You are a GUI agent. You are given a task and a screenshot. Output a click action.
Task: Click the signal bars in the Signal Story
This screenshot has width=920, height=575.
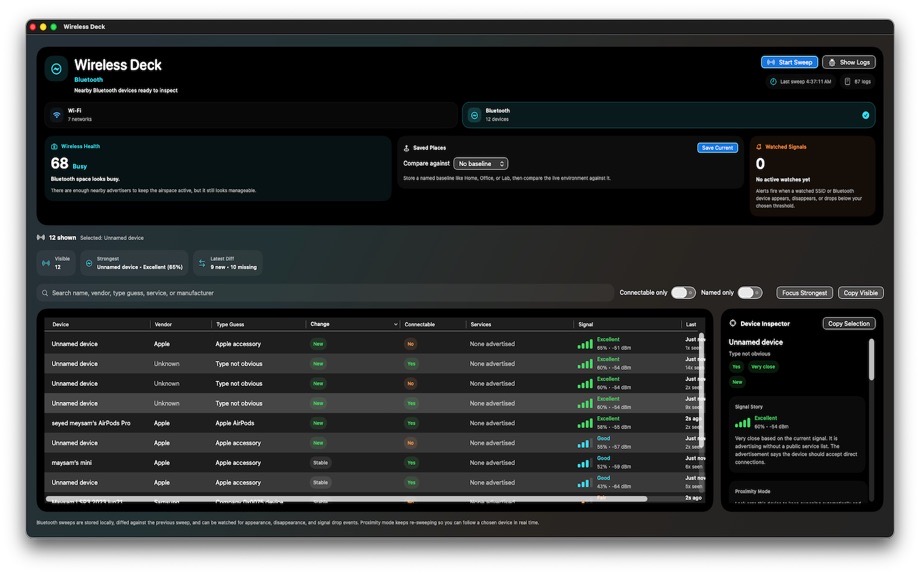click(742, 422)
